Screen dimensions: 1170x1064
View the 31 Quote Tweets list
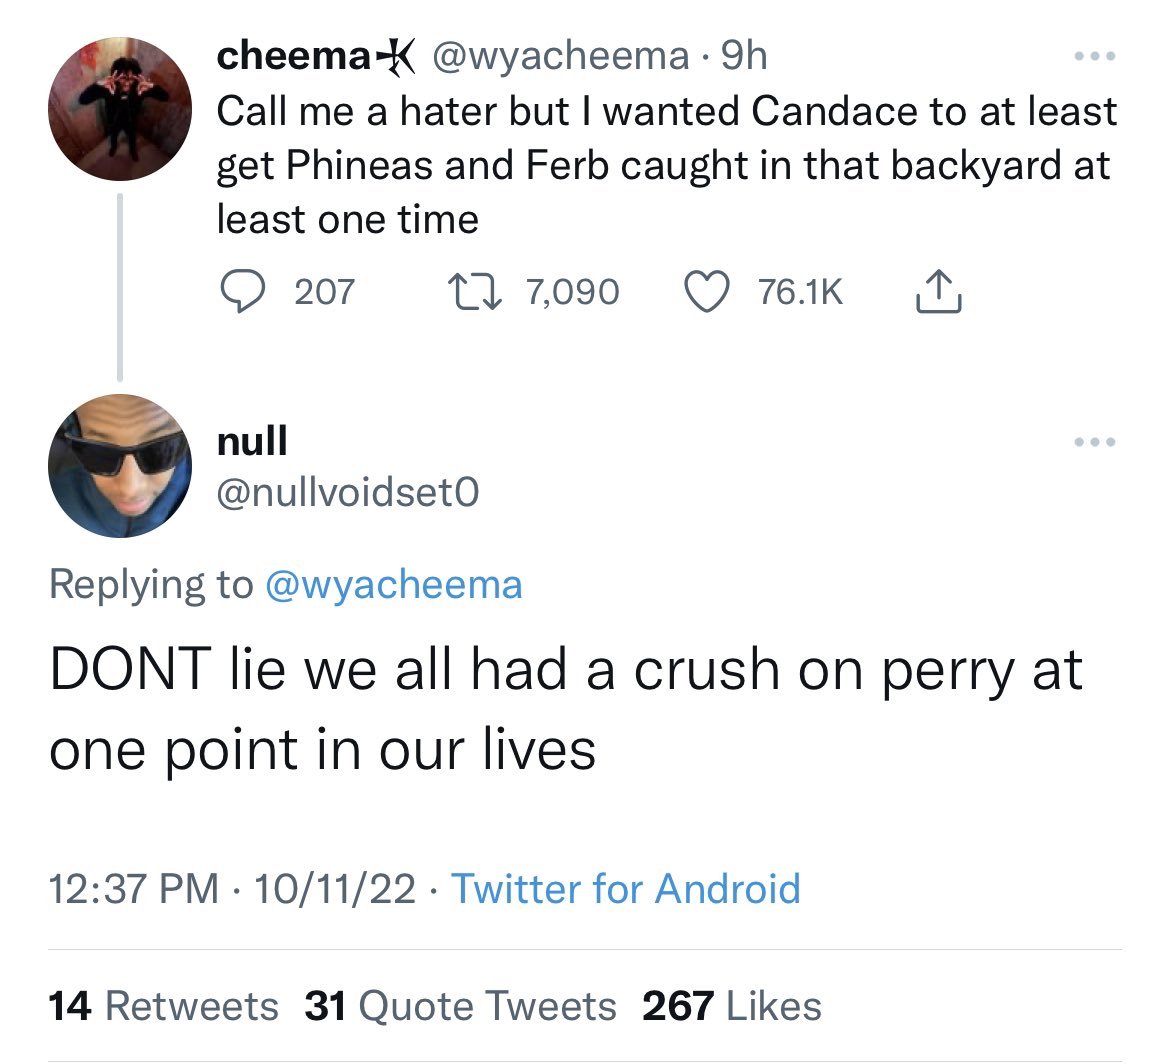[x=461, y=1006]
